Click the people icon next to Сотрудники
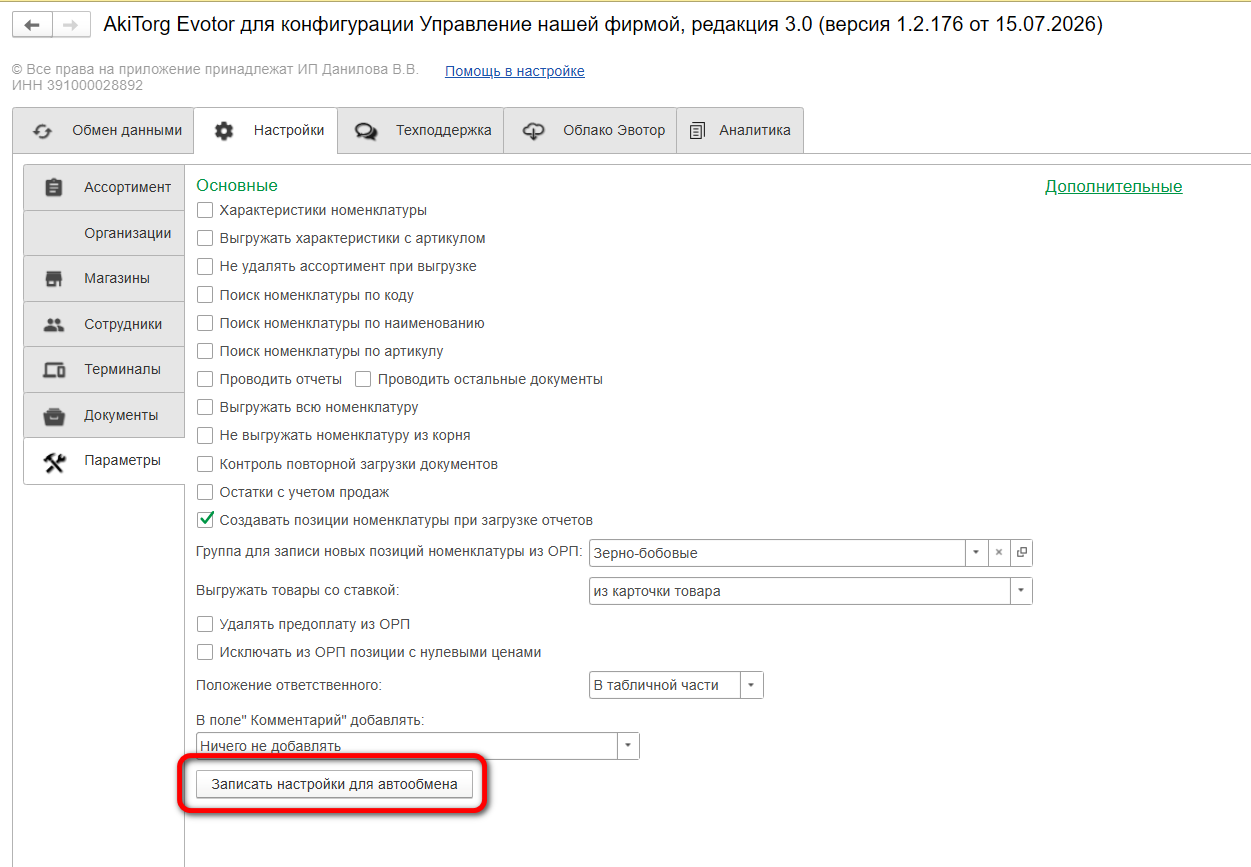 coord(54,325)
